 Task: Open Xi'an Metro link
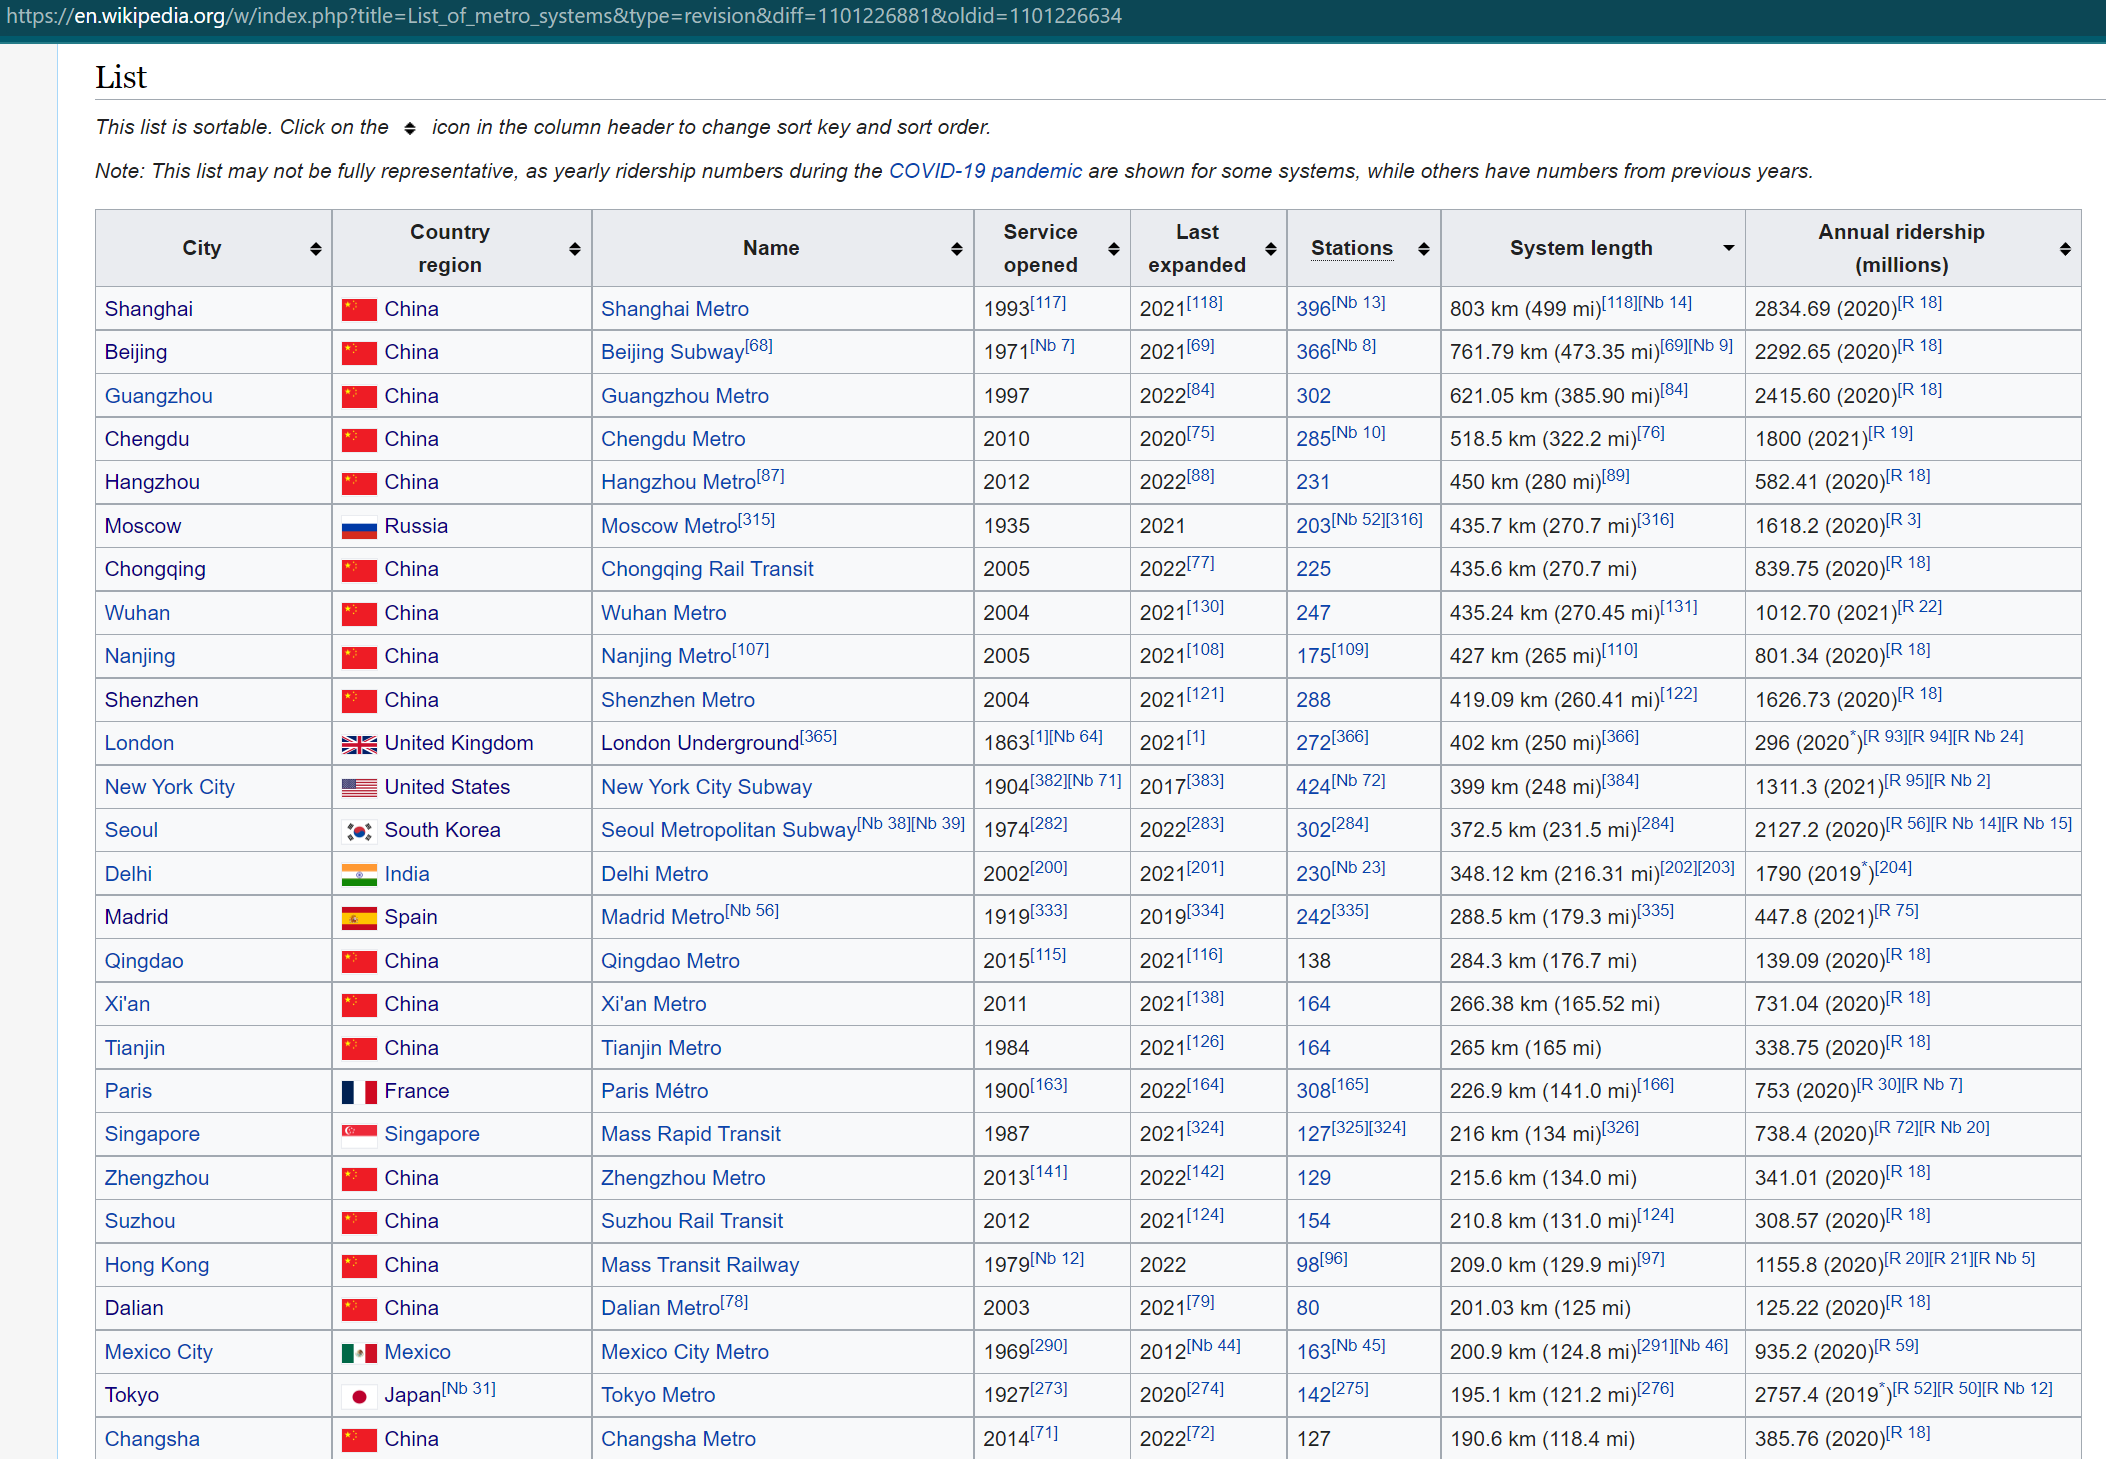(653, 1004)
